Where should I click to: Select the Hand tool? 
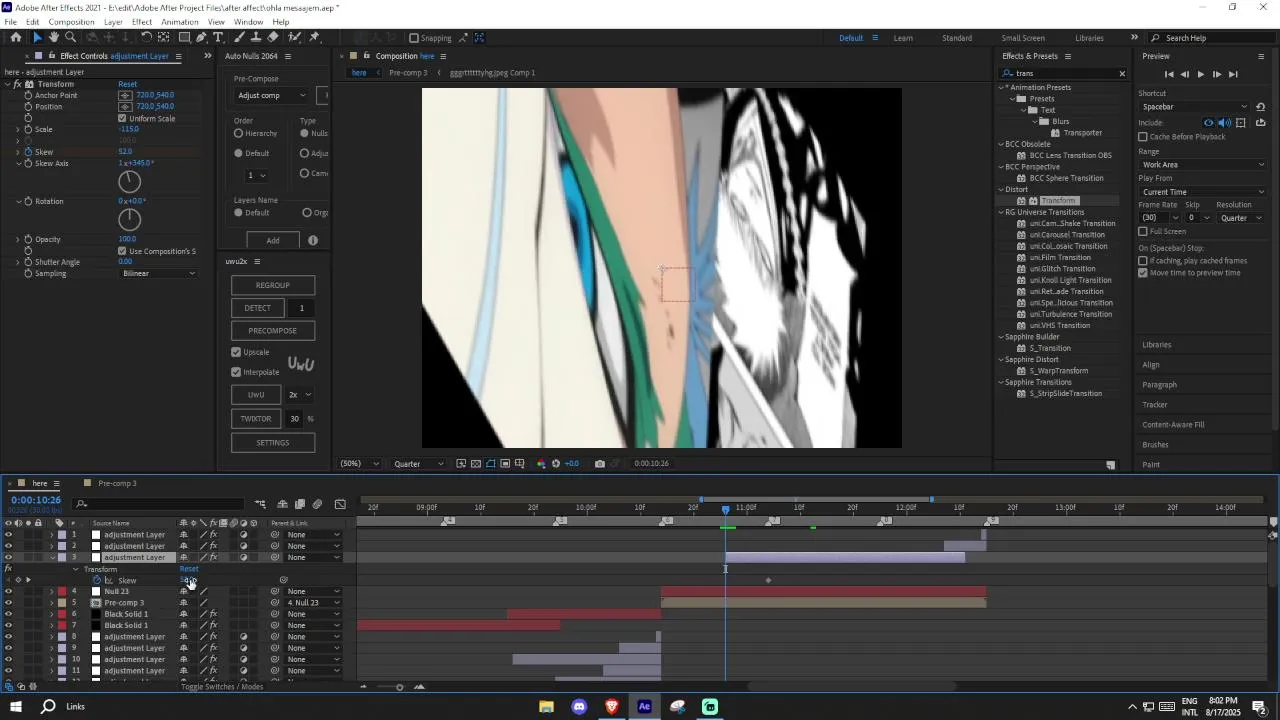coord(54,37)
